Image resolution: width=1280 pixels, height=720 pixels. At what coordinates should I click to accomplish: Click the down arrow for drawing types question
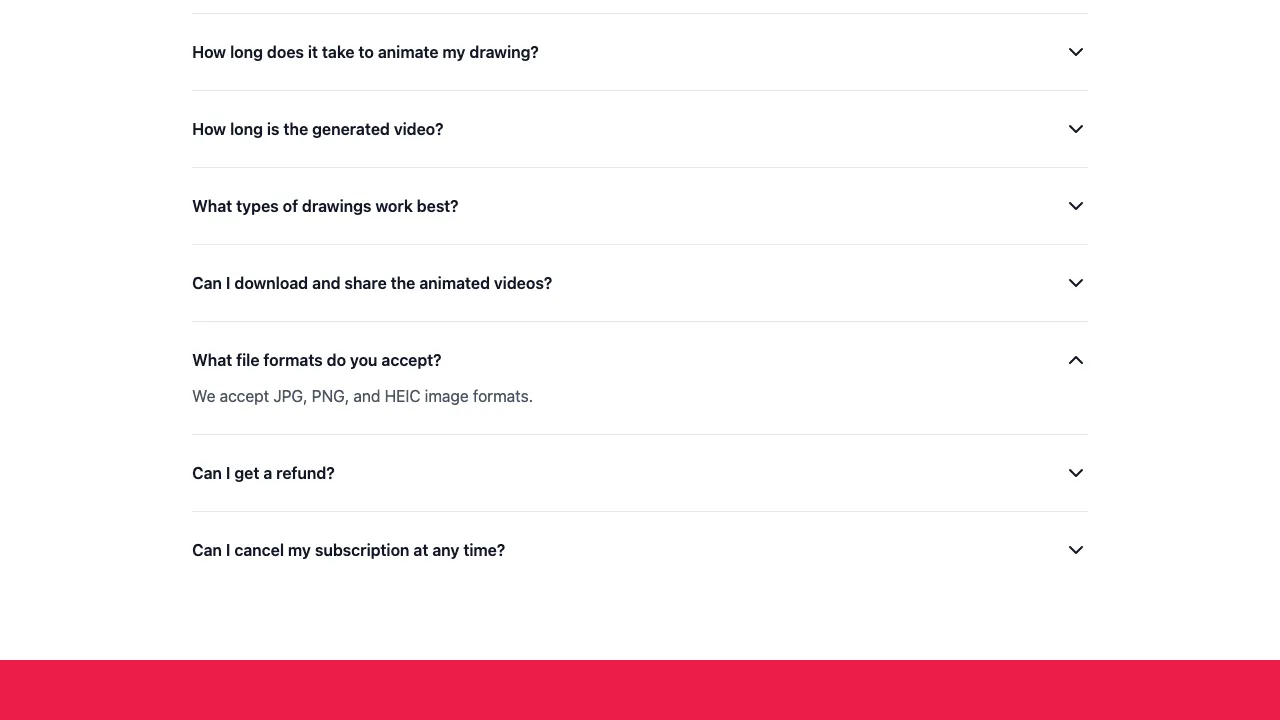pyautogui.click(x=1075, y=206)
